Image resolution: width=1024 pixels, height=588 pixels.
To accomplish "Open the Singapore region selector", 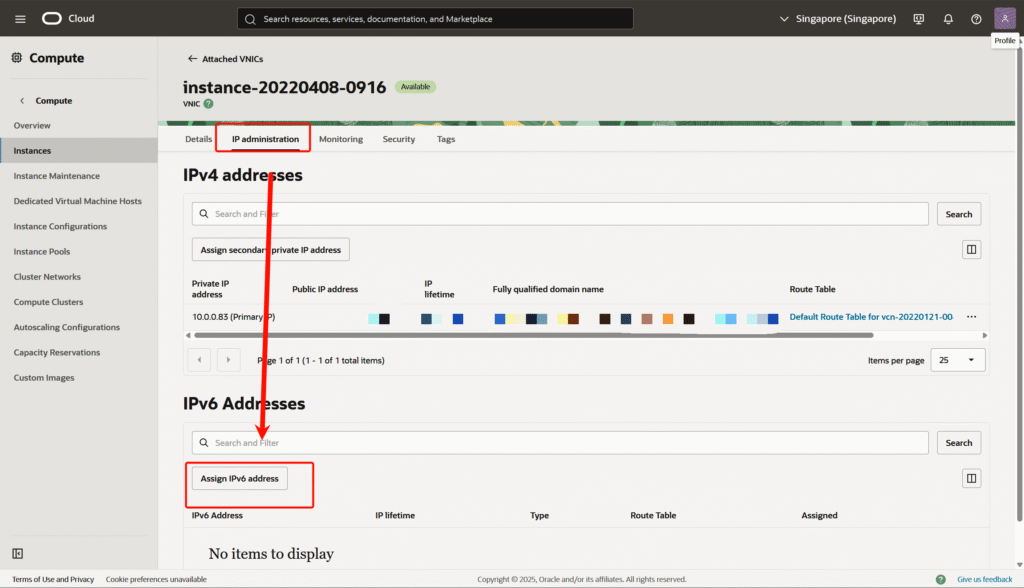I will pyautogui.click(x=836, y=19).
